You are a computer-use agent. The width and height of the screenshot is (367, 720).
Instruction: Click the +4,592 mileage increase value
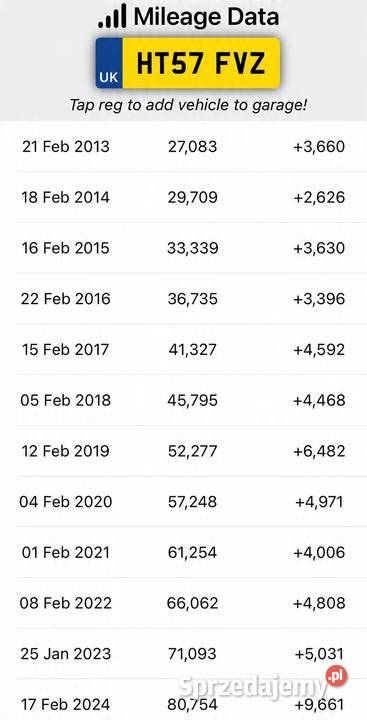click(x=319, y=349)
